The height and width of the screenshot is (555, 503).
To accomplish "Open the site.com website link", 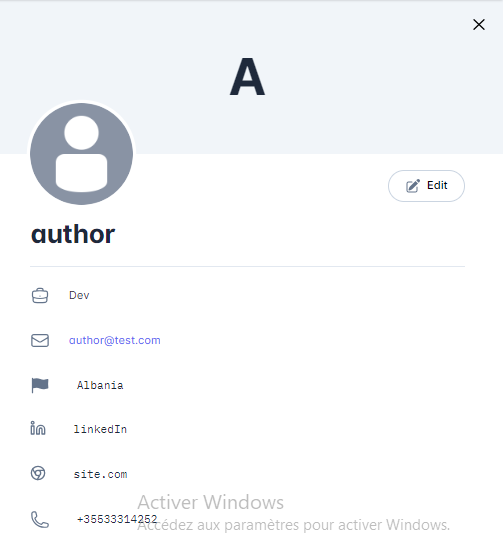I will [x=100, y=474].
